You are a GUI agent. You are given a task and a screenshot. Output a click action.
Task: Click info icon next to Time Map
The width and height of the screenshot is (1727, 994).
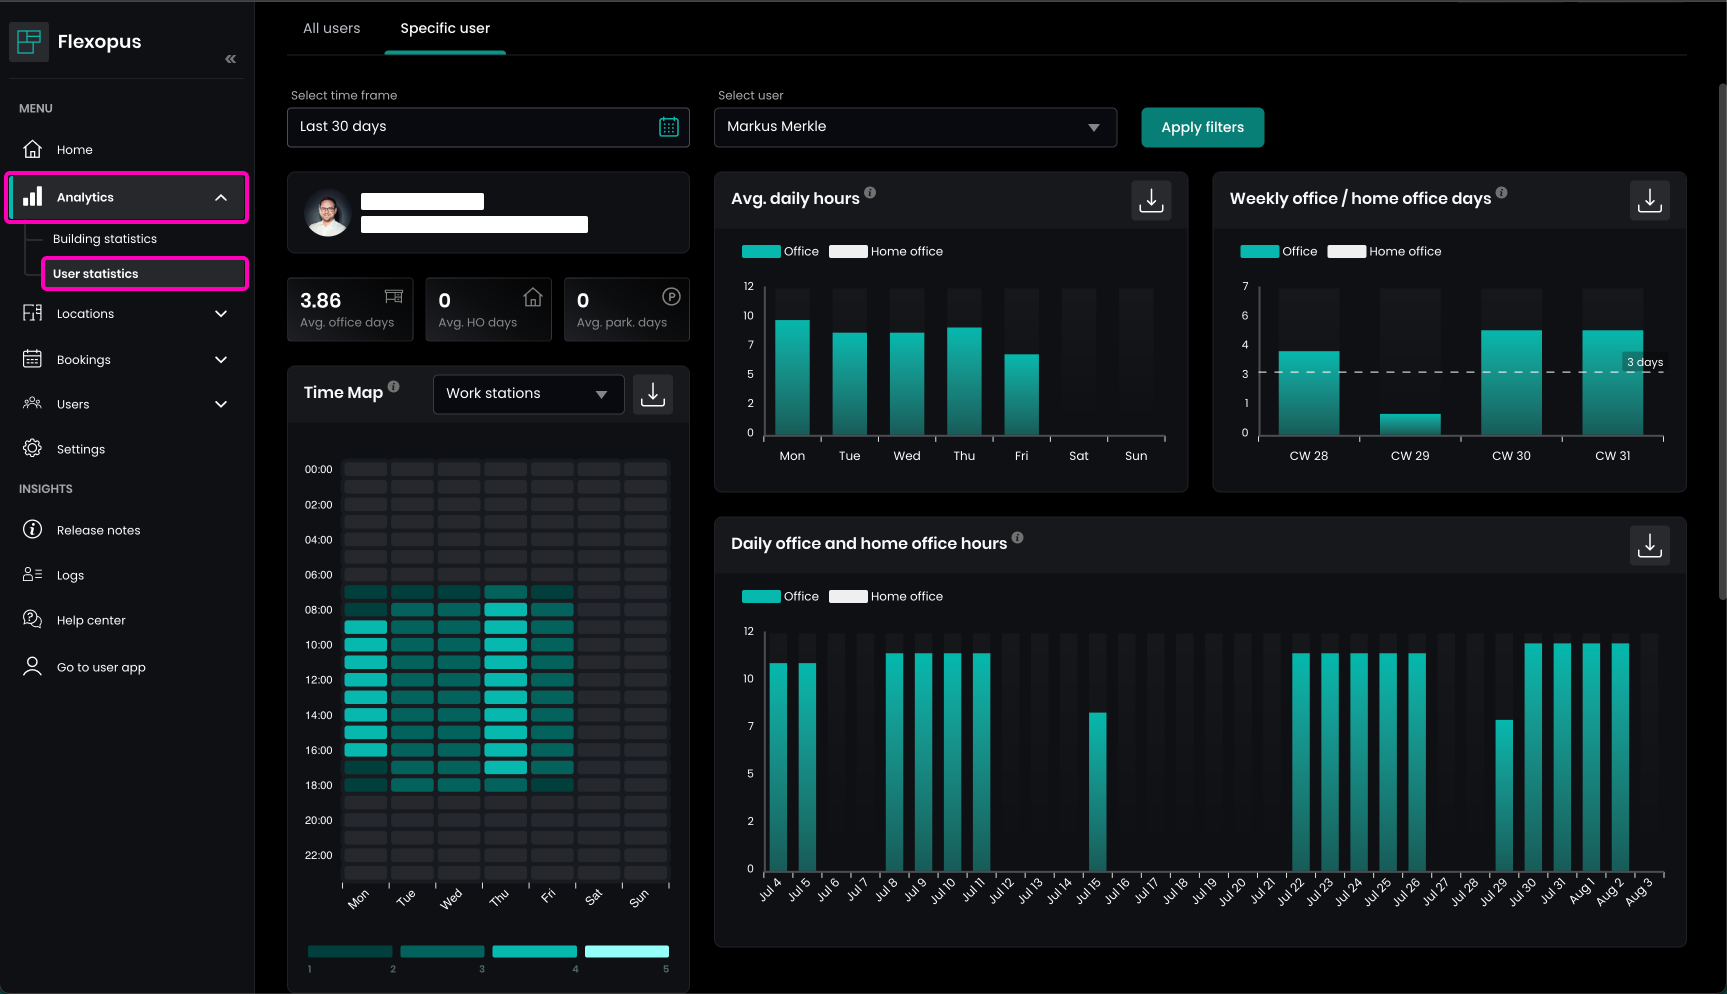394,387
